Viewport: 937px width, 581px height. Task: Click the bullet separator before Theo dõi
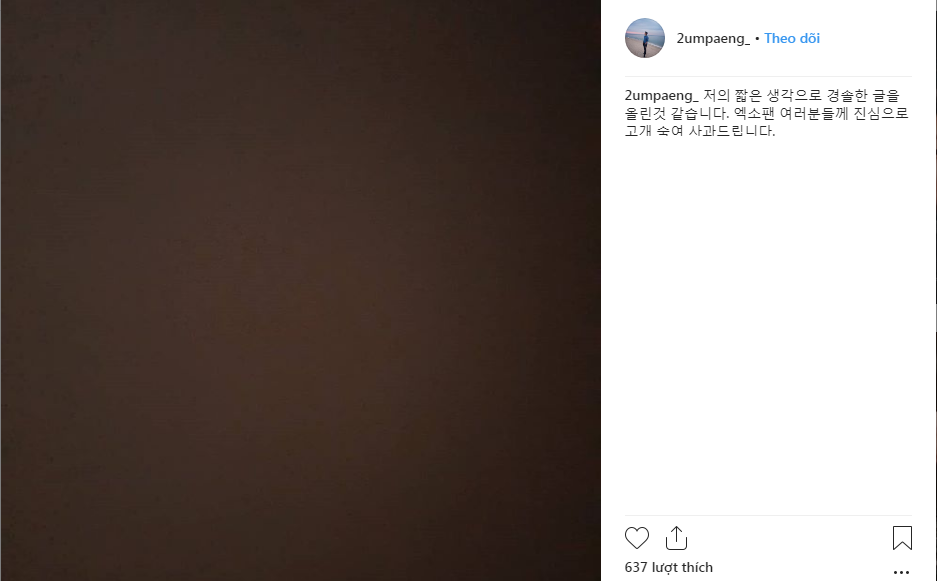coord(757,39)
